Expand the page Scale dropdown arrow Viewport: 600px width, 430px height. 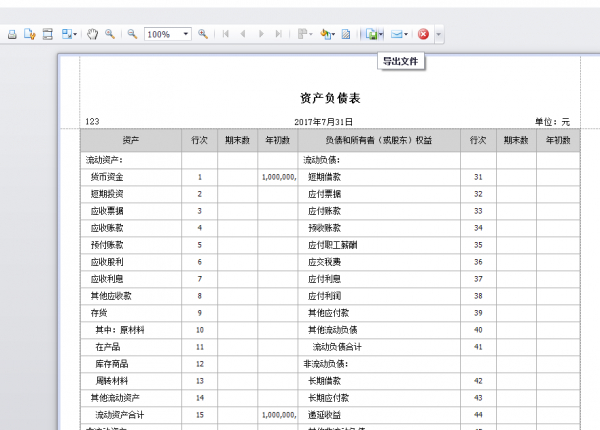(71, 34)
